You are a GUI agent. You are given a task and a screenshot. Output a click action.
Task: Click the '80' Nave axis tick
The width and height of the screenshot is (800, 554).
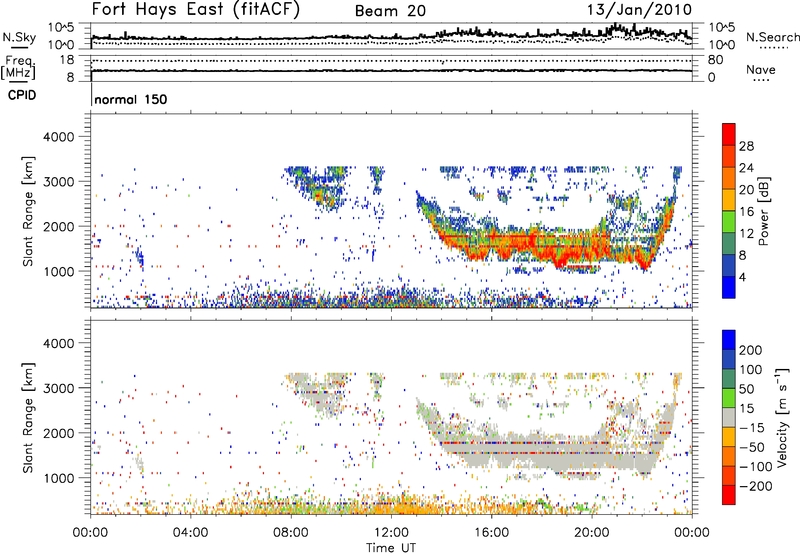(x=715, y=60)
